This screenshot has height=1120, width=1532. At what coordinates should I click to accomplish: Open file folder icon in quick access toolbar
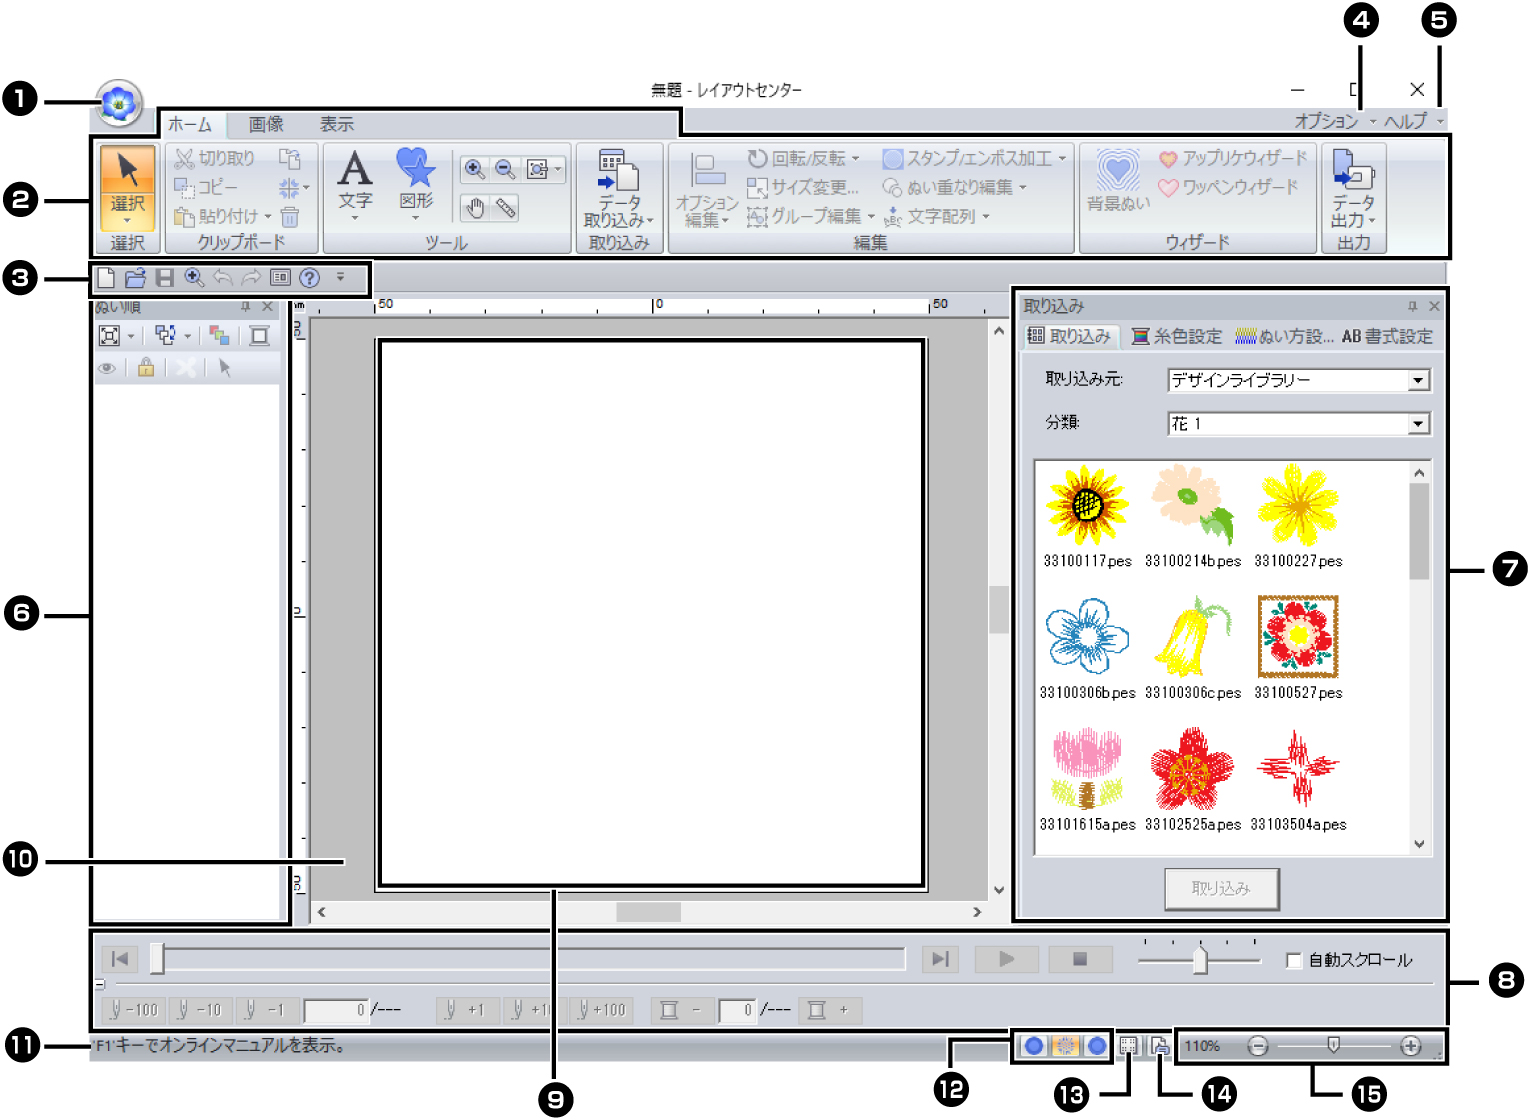click(135, 278)
